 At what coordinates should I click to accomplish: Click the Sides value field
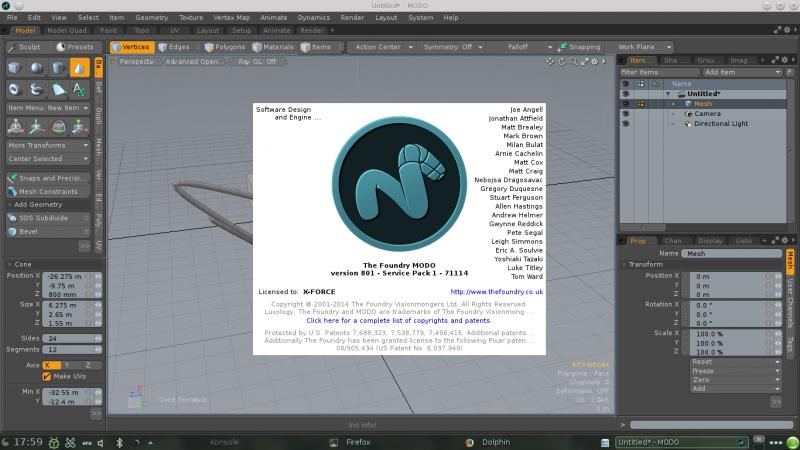(x=72, y=338)
